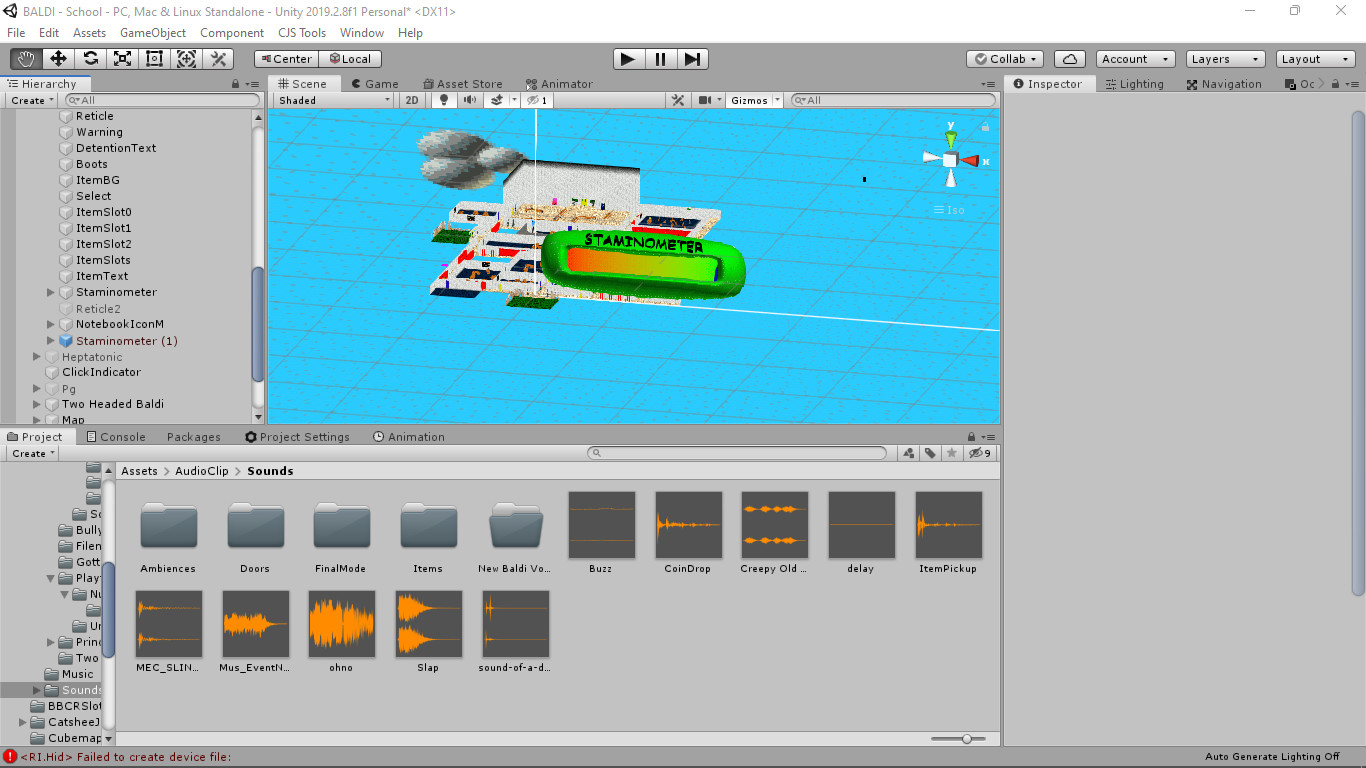Select the Rotate tool
Screen dimensions: 1366x768
[90, 58]
